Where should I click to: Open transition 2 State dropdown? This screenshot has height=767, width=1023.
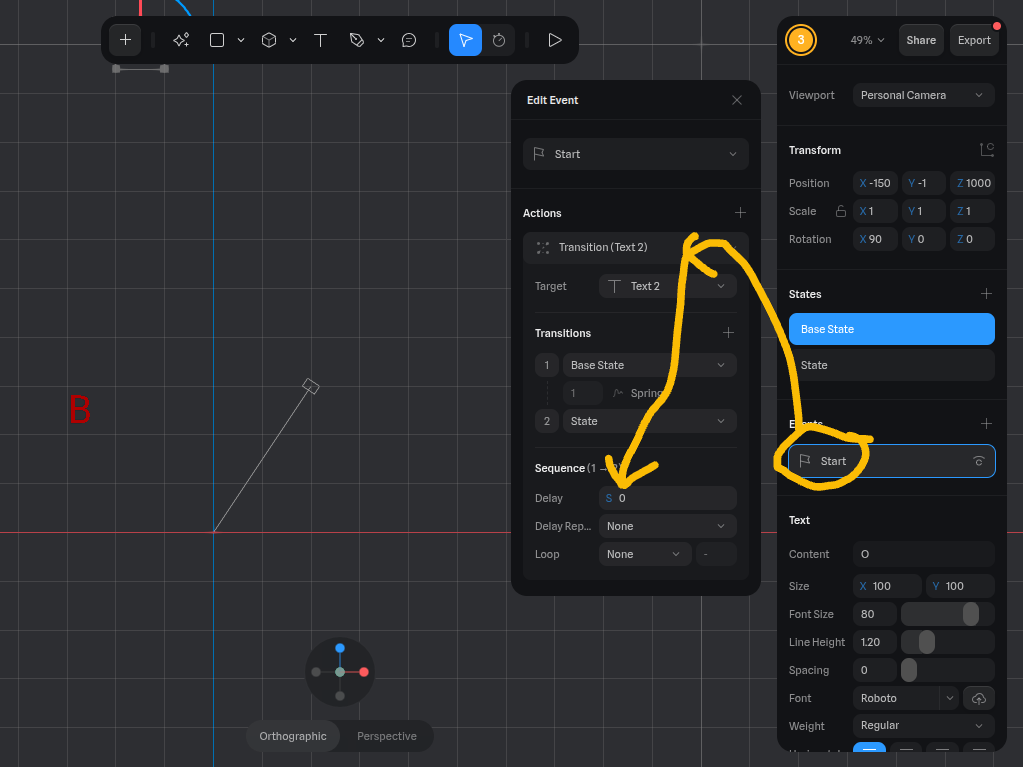pyautogui.click(x=649, y=421)
